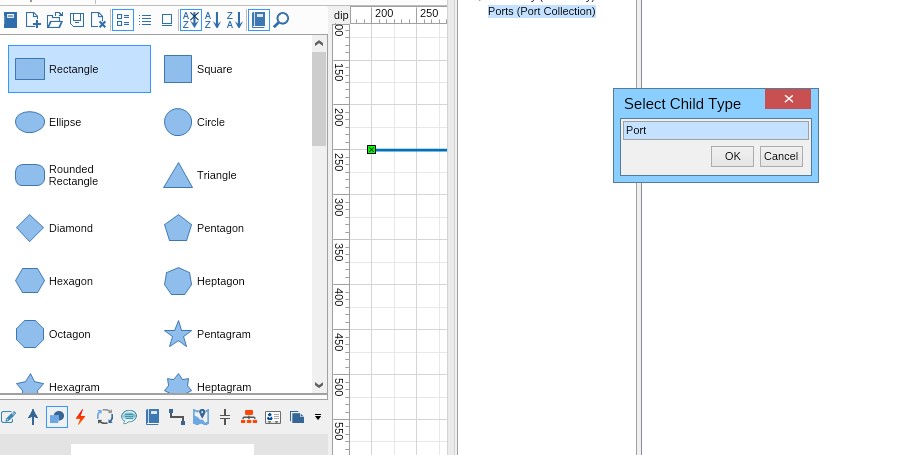Sort shapes Z to A
Viewport: 918px width, 455px height.
234,20
